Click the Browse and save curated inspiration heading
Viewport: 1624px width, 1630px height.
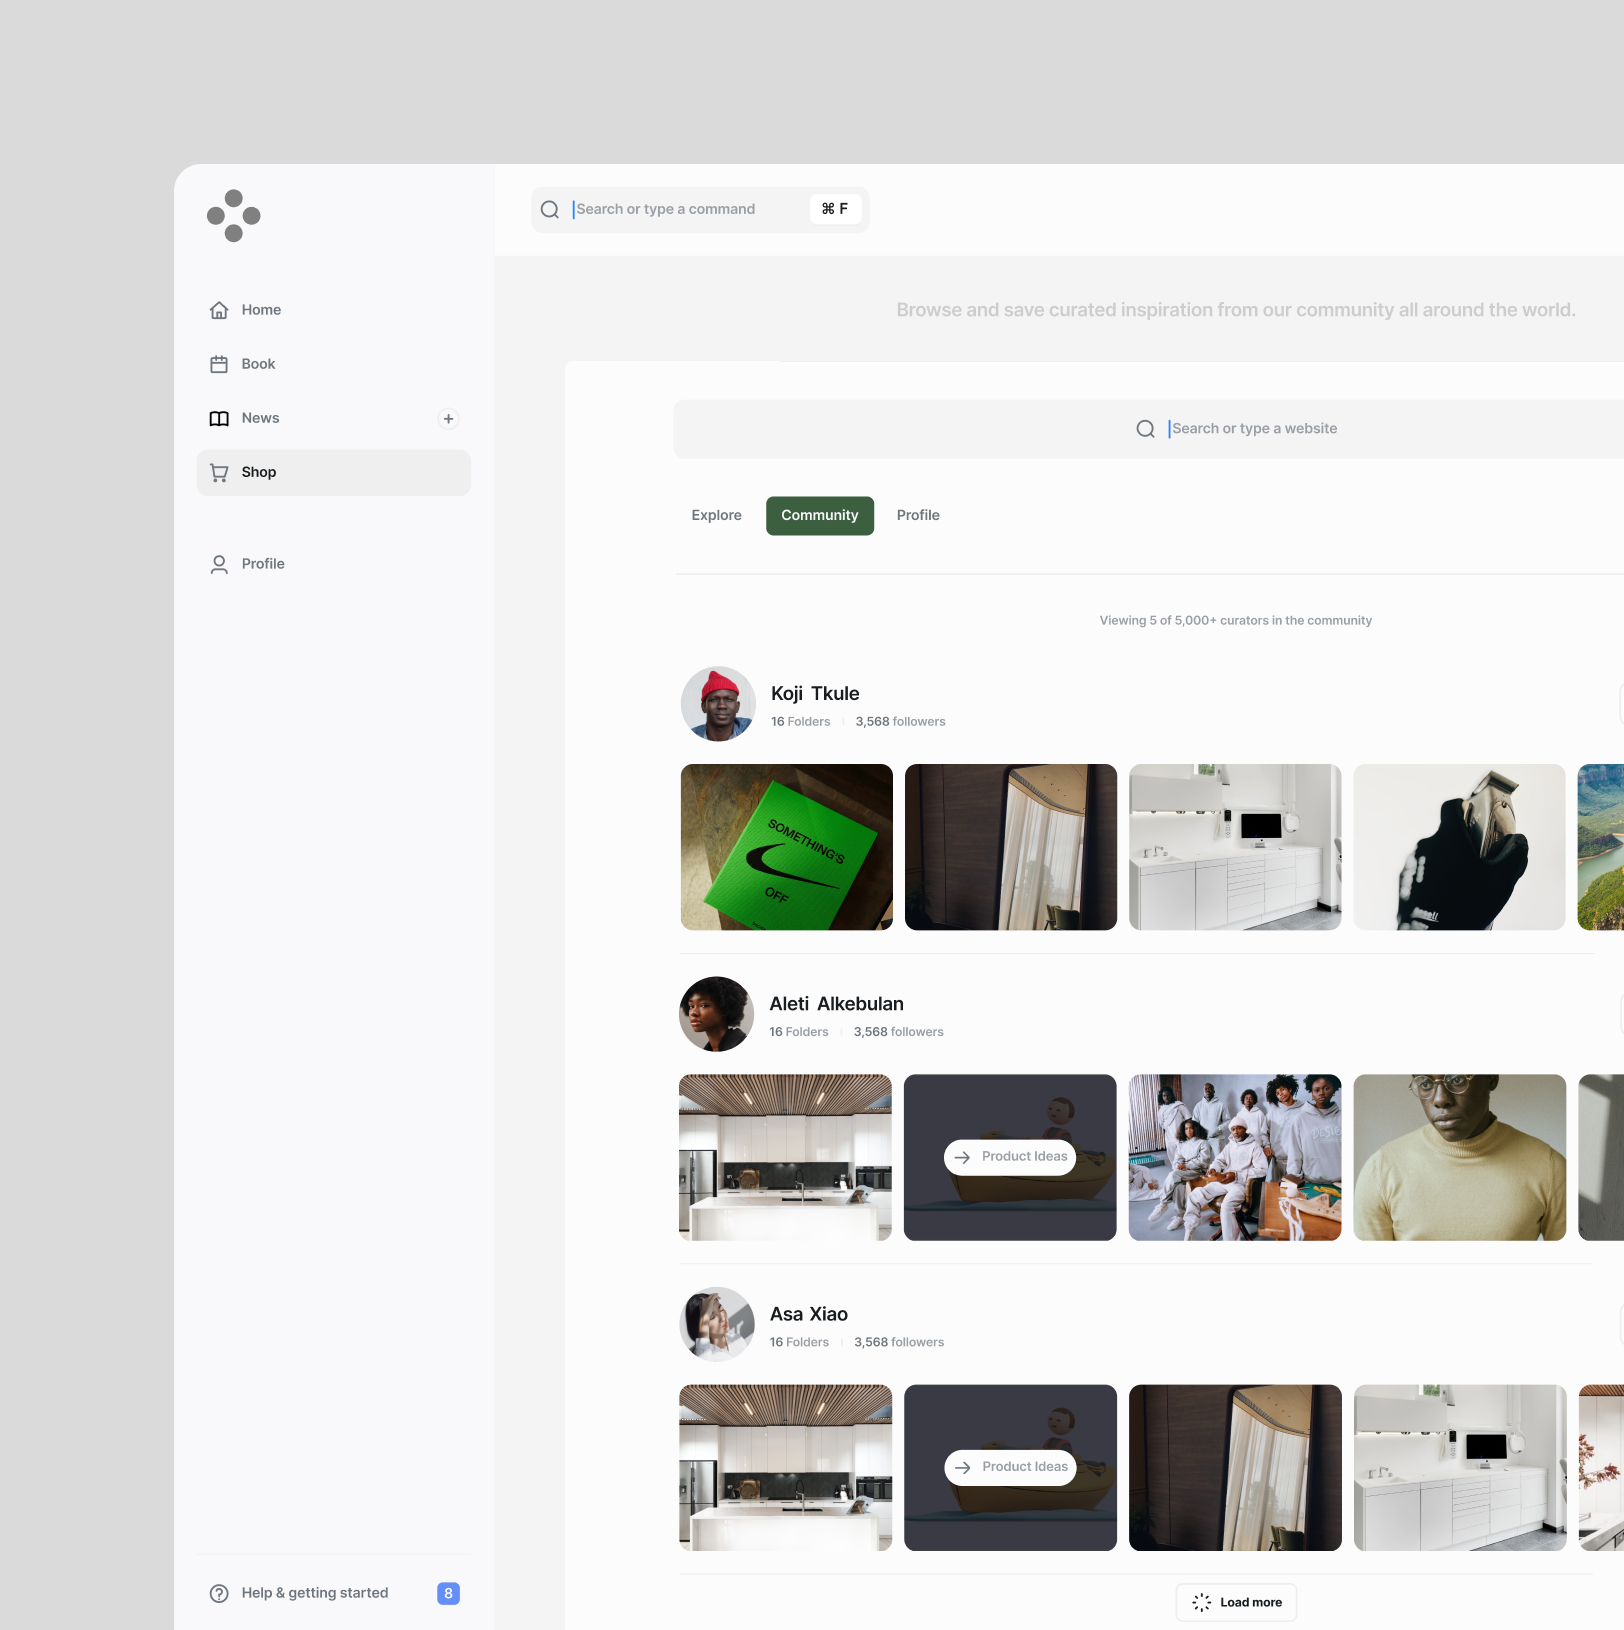(x=1236, y=310)
